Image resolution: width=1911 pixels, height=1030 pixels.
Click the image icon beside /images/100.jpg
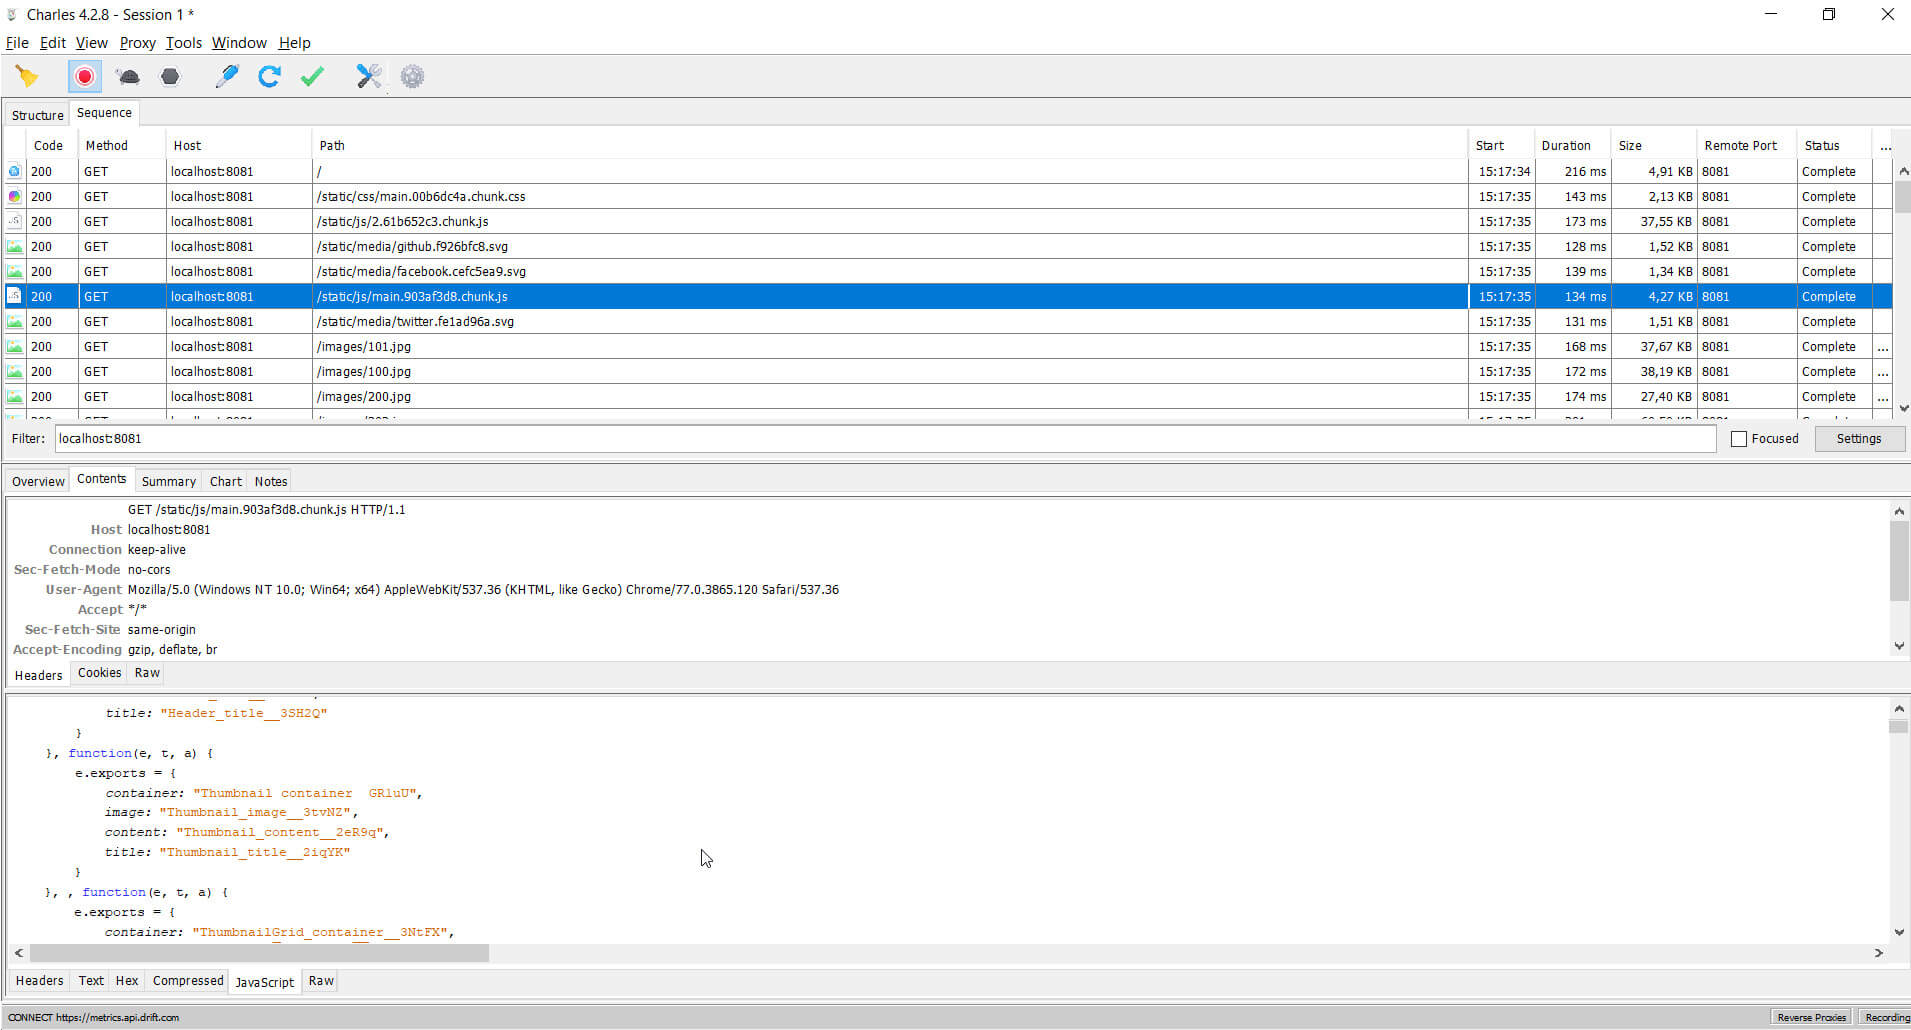coord(14,372)
